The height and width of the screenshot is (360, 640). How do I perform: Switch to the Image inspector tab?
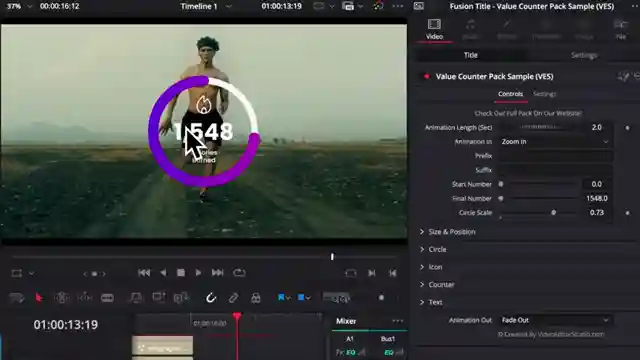point(584,29)
